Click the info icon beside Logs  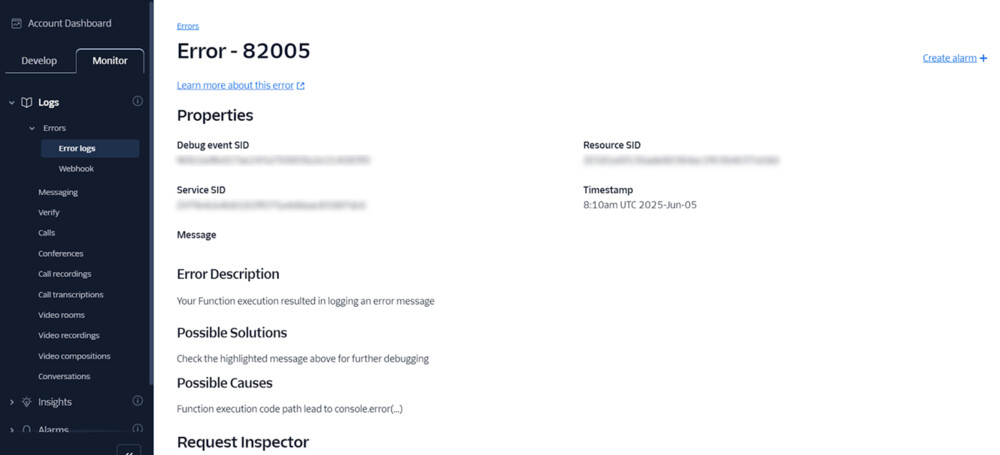tap(137, 101)
